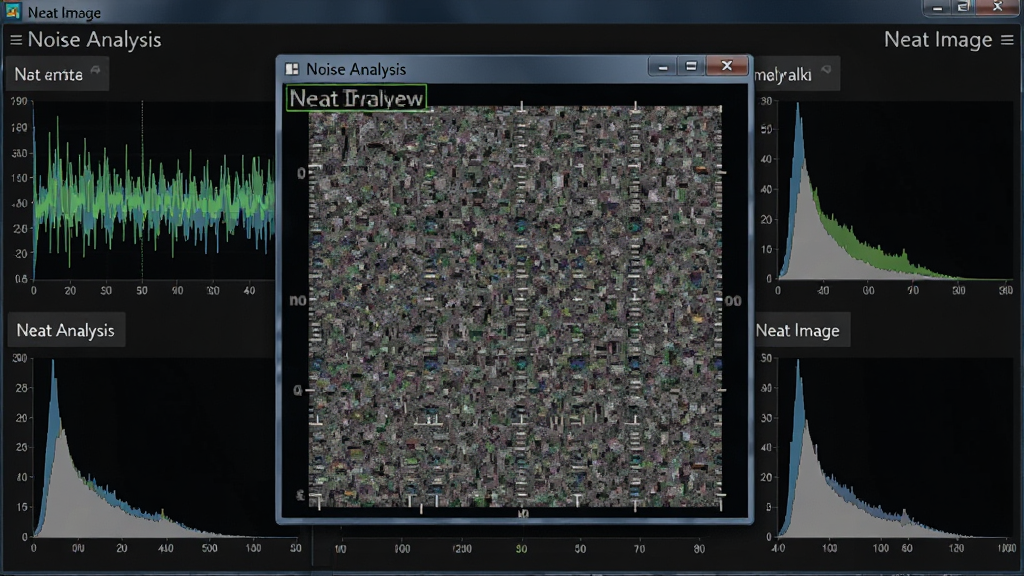Click the histogram under the melyralki tab
Screen dimensions: 1024x576
[894, 191]
